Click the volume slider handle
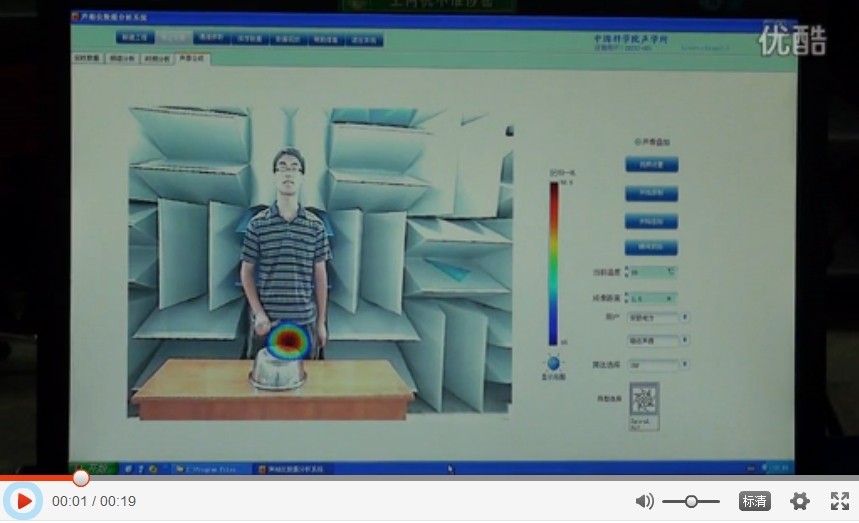 [x=691, y=501]
